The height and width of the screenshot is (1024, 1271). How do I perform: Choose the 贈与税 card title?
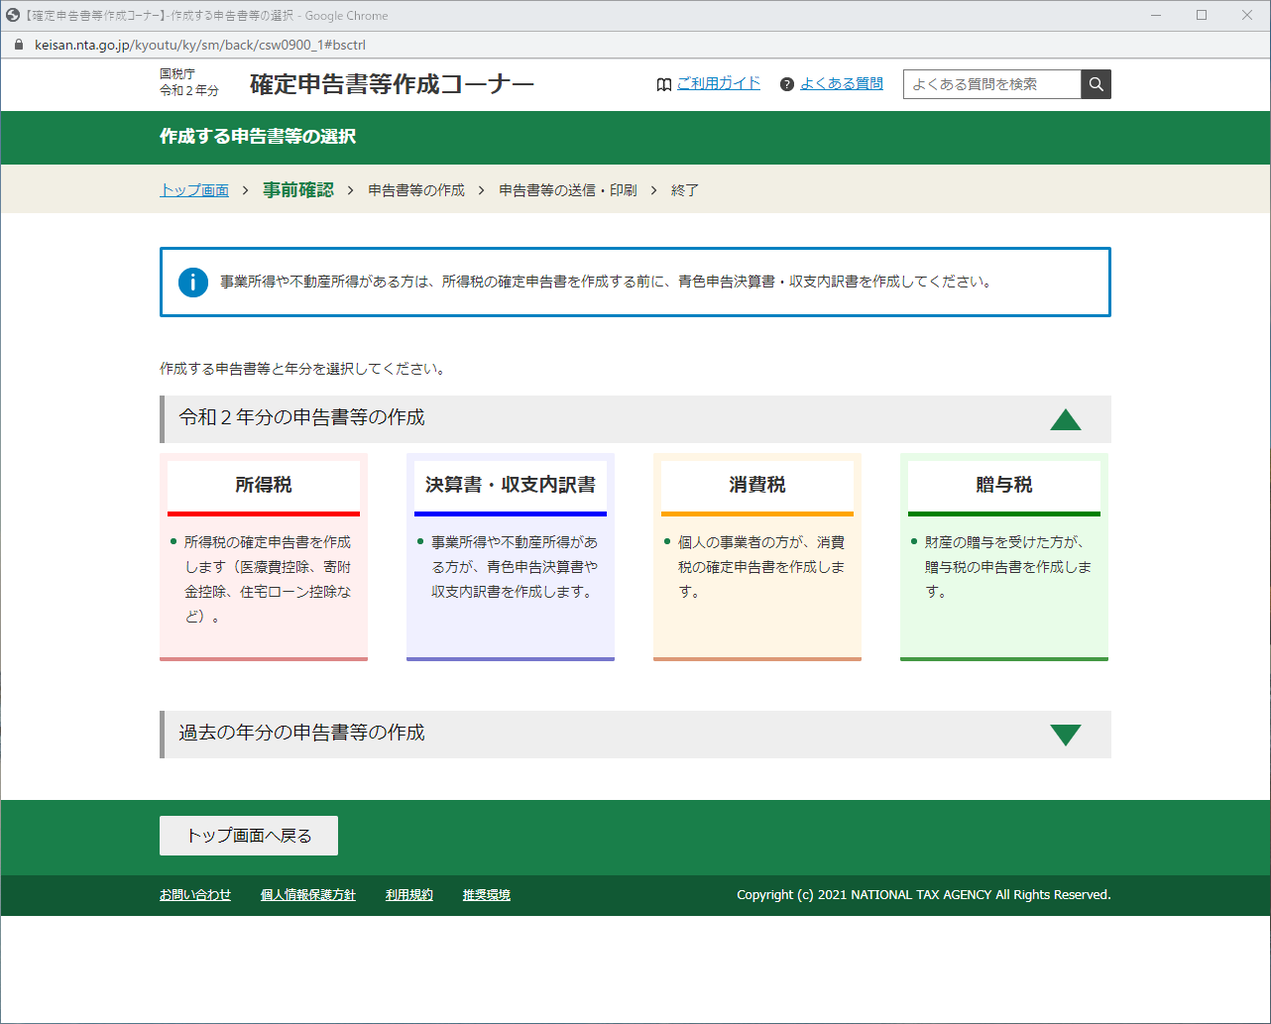tap(1004, 485)
